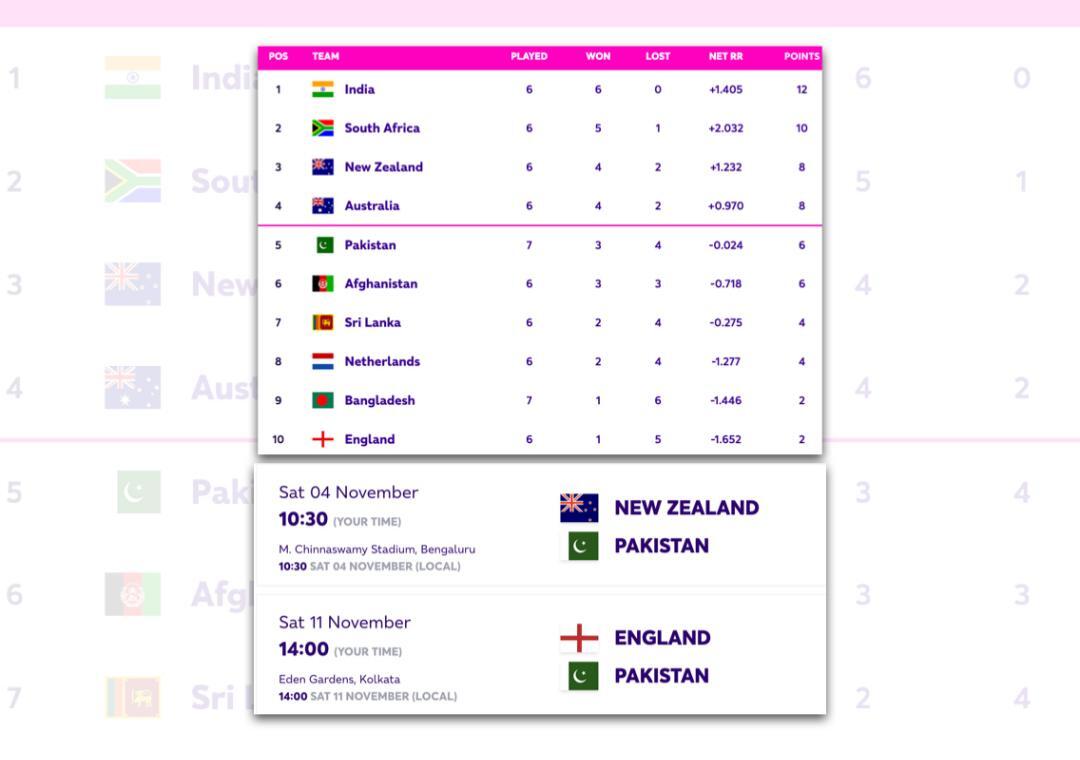Viewport: 1080px width, 760px height.
Task: Click Pakistan flag in standings table
Action: click(324, 245)
